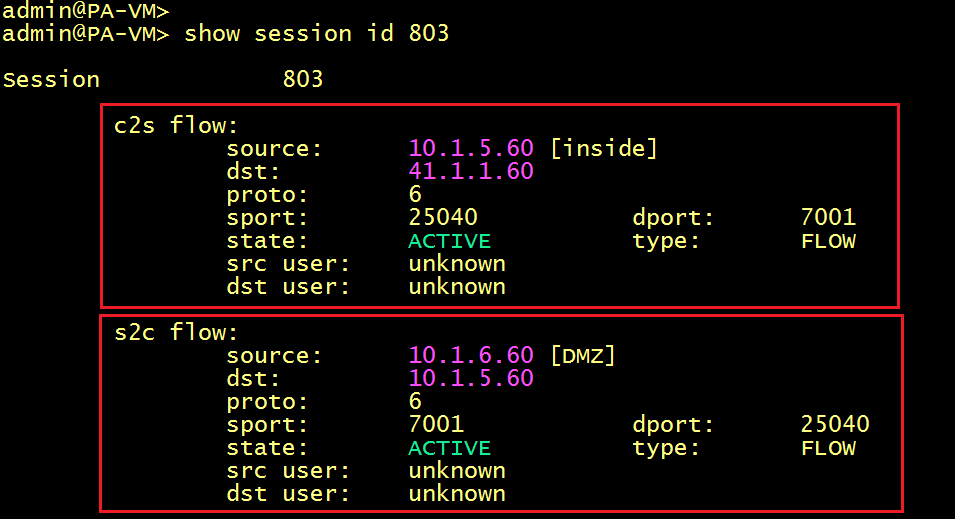Click the [inside] zone label
Screen dimensions: 955x519
pos(604,148)
